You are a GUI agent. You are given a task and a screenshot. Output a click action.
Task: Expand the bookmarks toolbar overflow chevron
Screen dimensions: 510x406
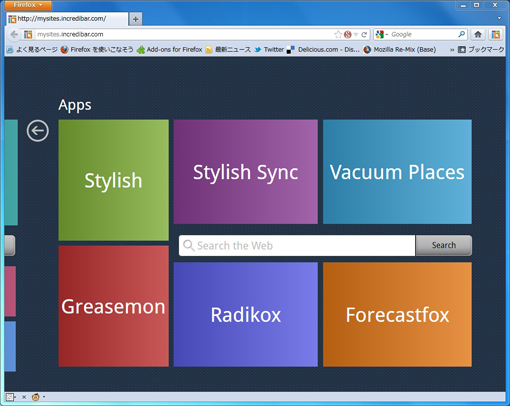tap(452, 50)
